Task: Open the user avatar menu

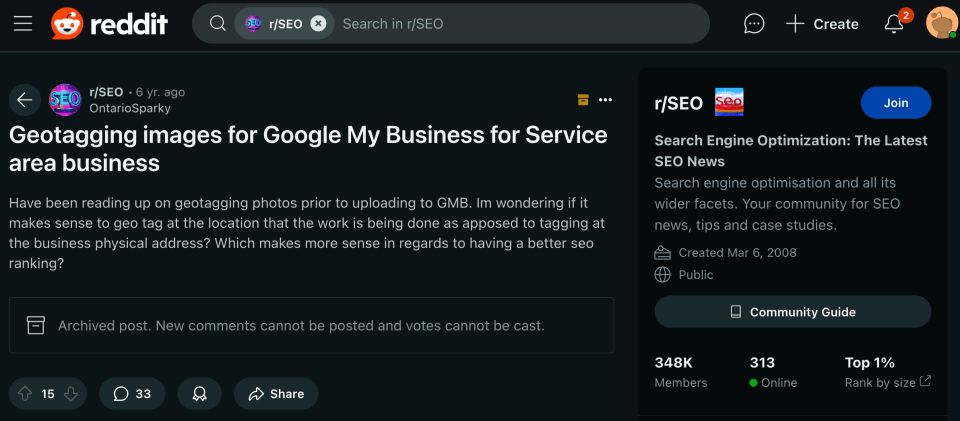Action: click(x=941, y=24)
